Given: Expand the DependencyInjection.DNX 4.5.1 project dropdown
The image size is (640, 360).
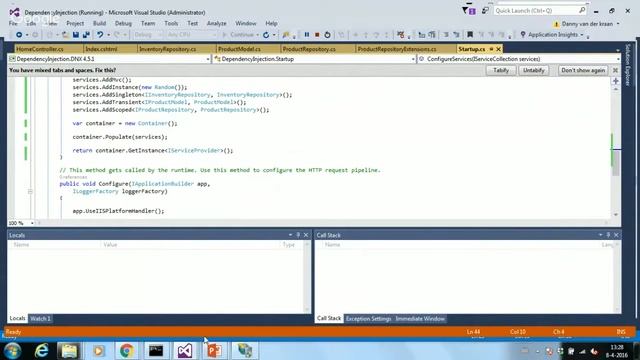Looking at the screenshot, I should (207, 59).
